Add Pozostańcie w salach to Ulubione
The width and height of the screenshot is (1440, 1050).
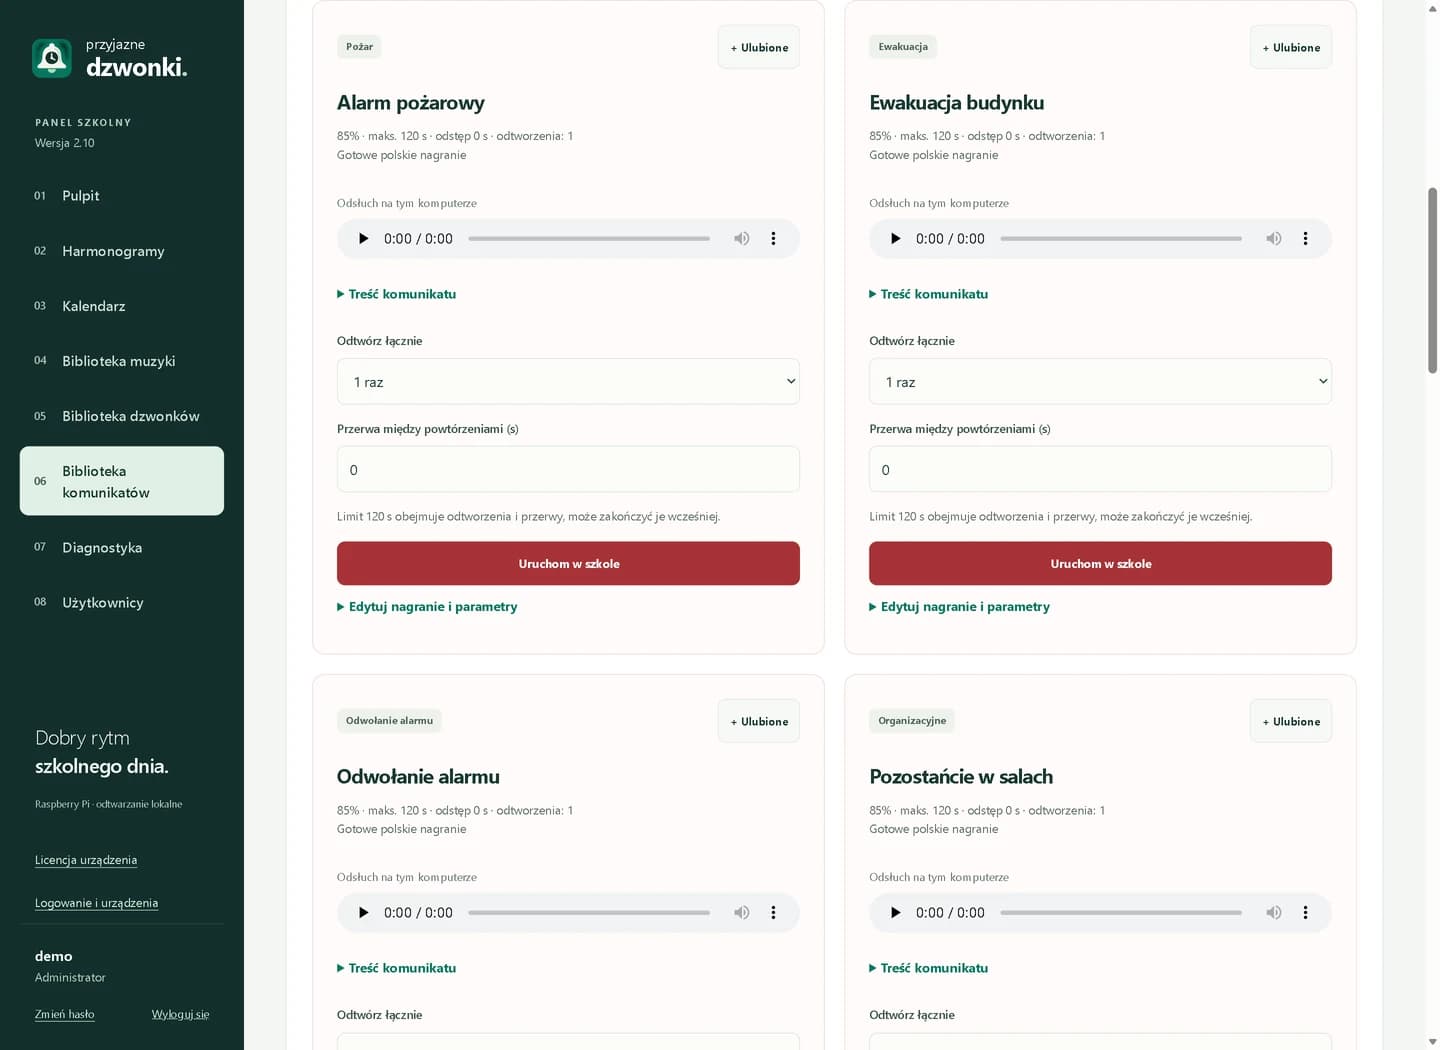pos(1291,721)
